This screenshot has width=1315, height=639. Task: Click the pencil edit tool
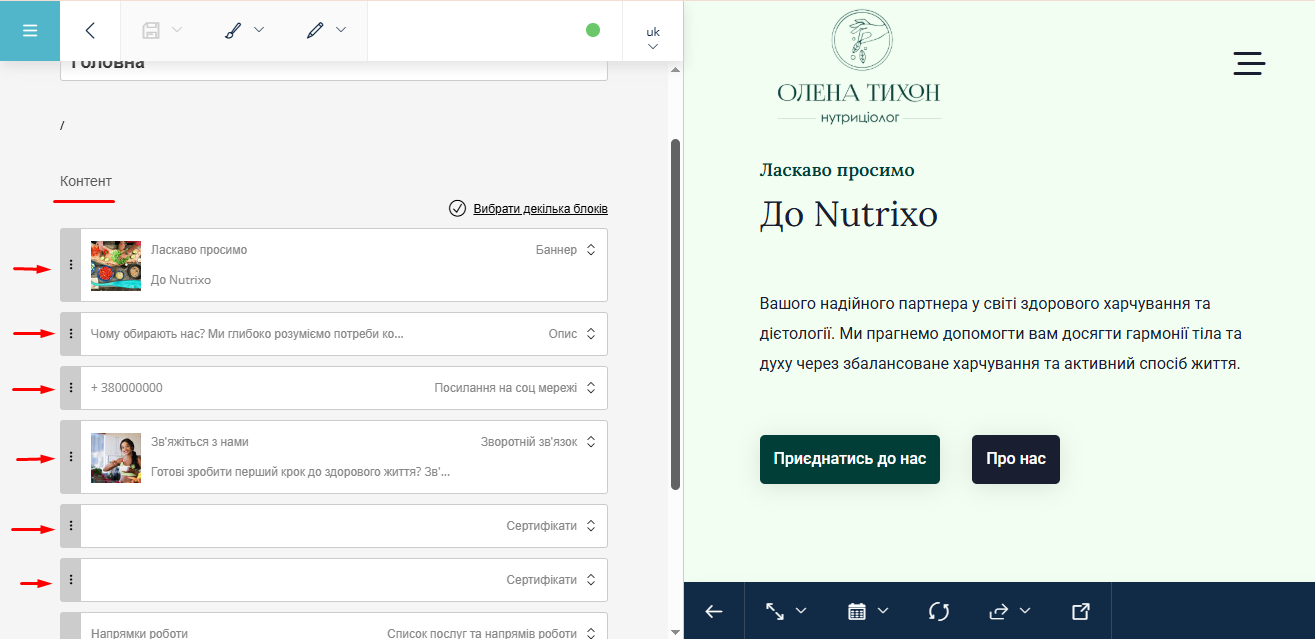click(315, 30)
